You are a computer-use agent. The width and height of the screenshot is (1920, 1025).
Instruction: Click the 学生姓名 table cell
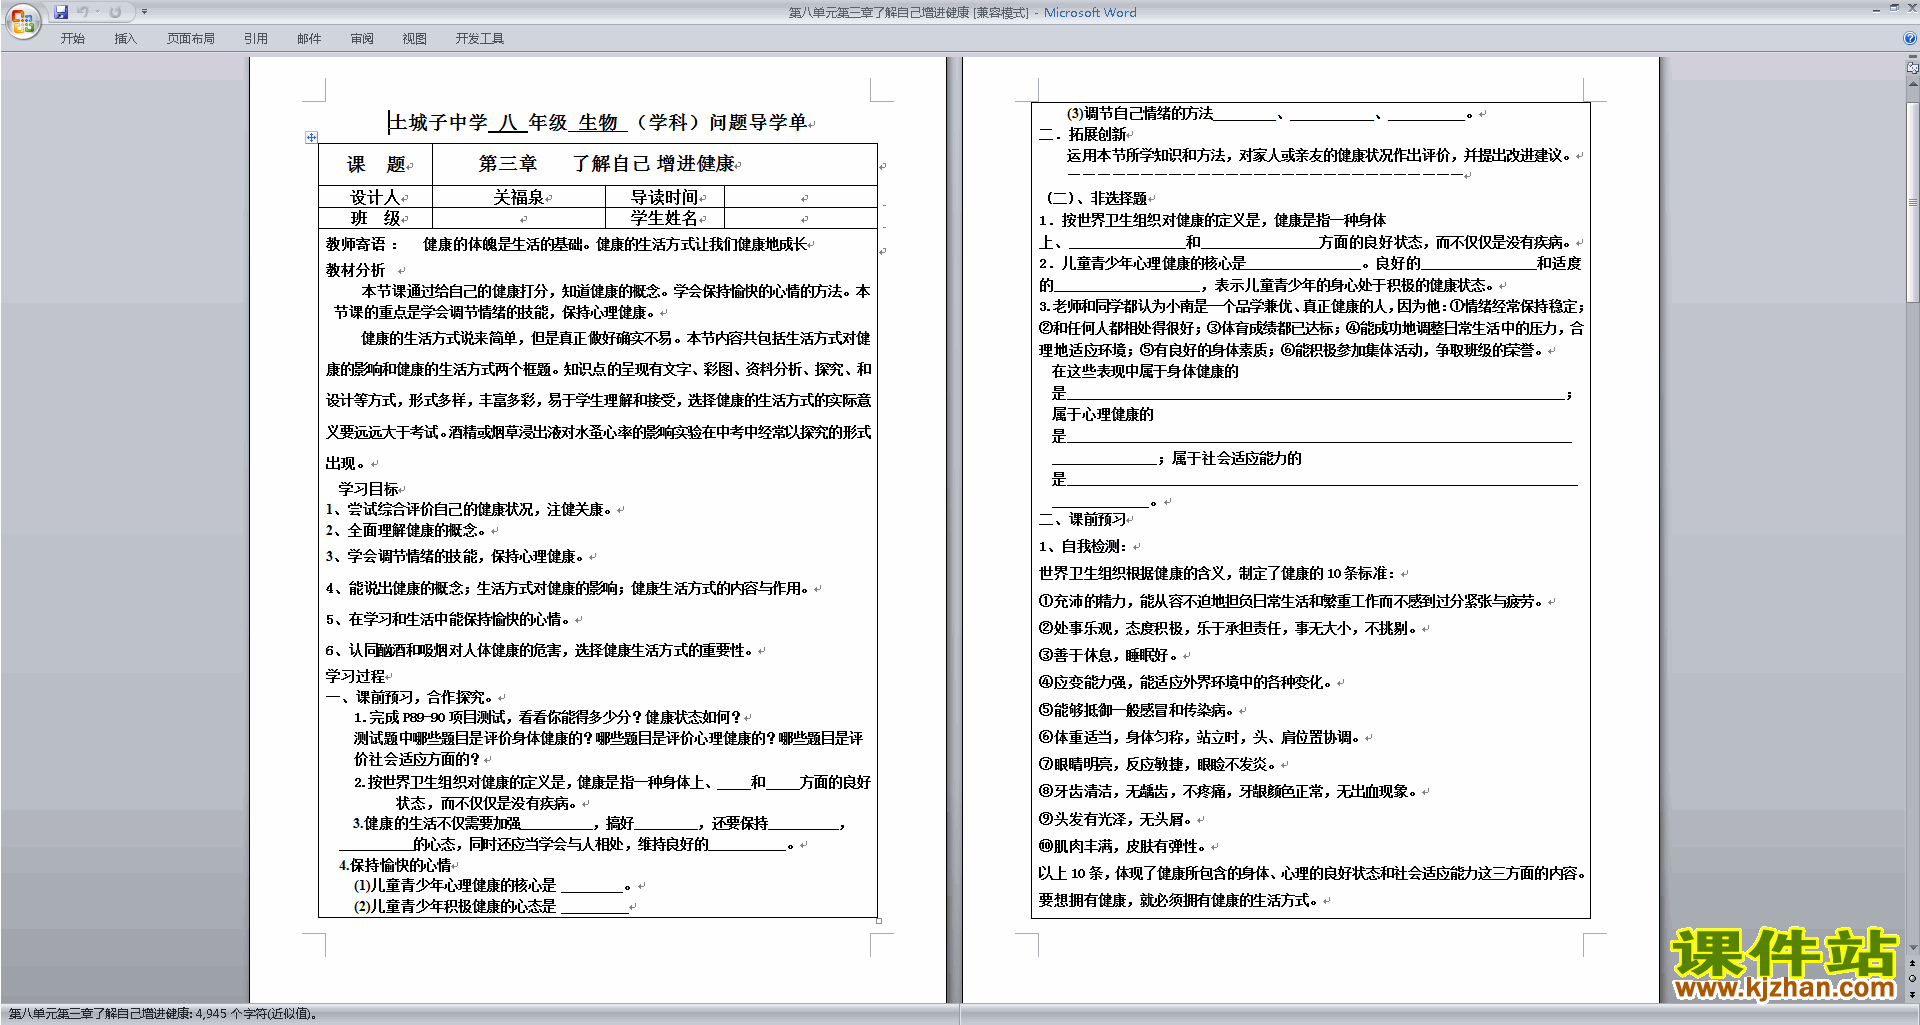[x=665, y=218]
